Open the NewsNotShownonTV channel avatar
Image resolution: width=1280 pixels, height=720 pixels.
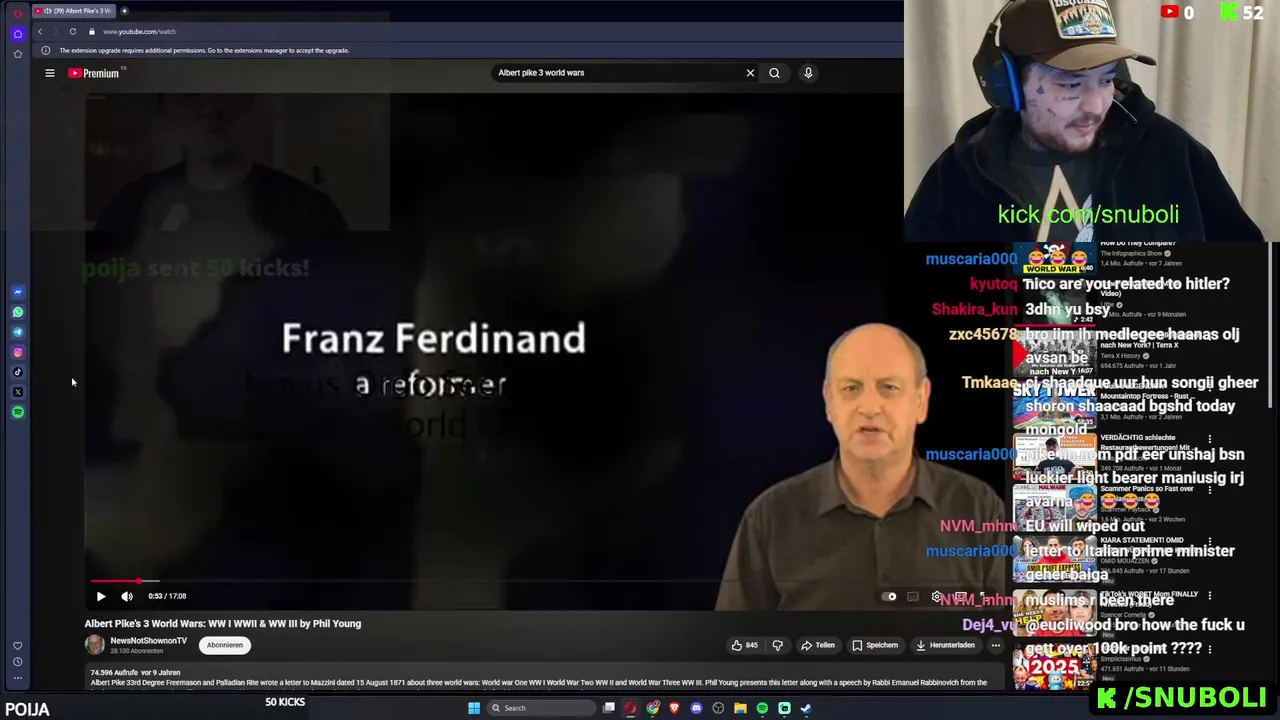(95, 645)
